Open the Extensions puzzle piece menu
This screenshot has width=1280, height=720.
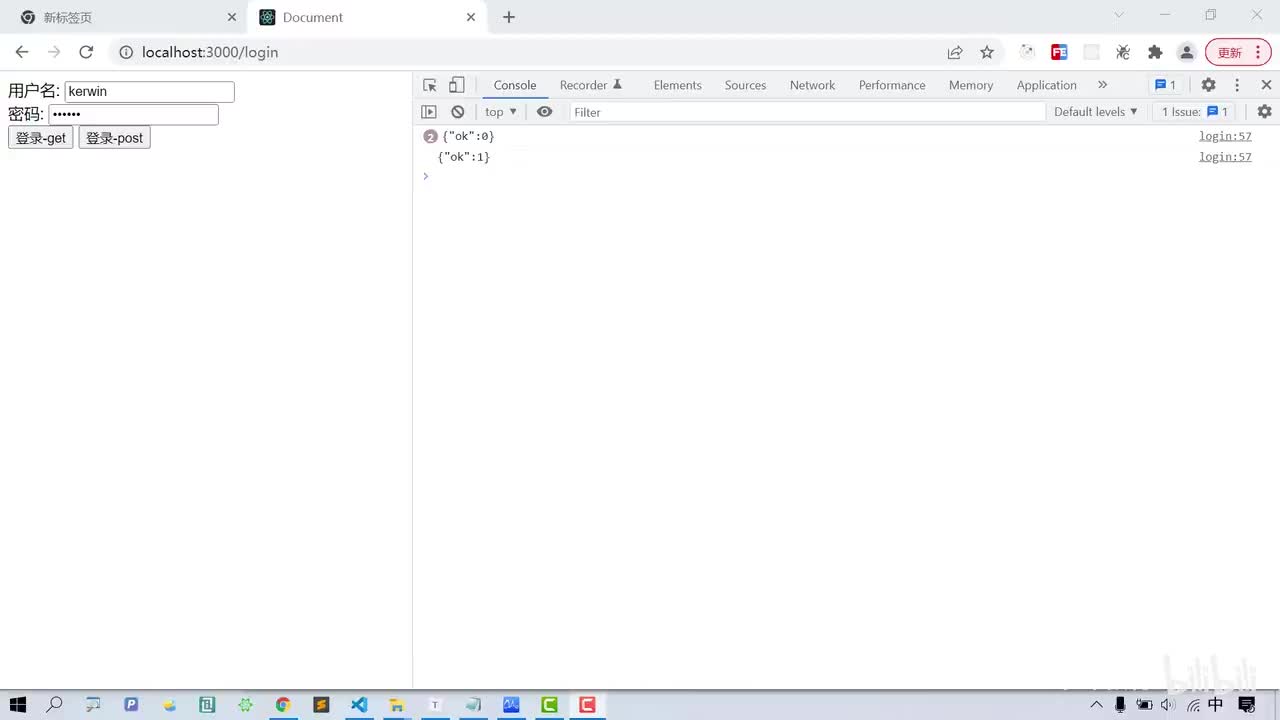click(x=1155, y=52)
